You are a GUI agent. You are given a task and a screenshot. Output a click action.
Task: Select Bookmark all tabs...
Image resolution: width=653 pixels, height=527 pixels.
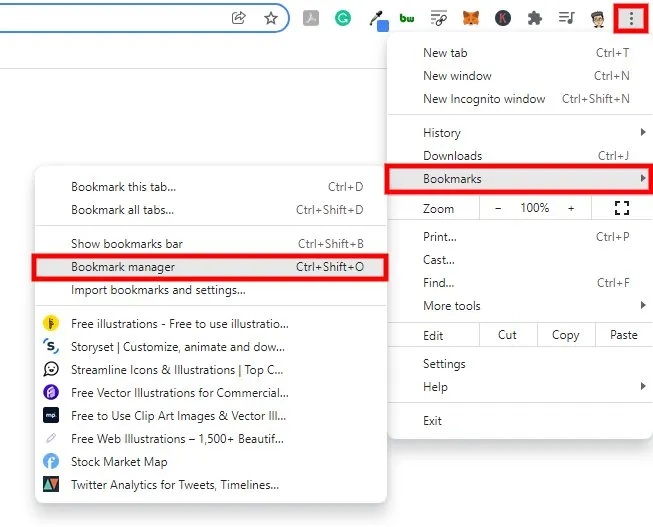[211, 210]
